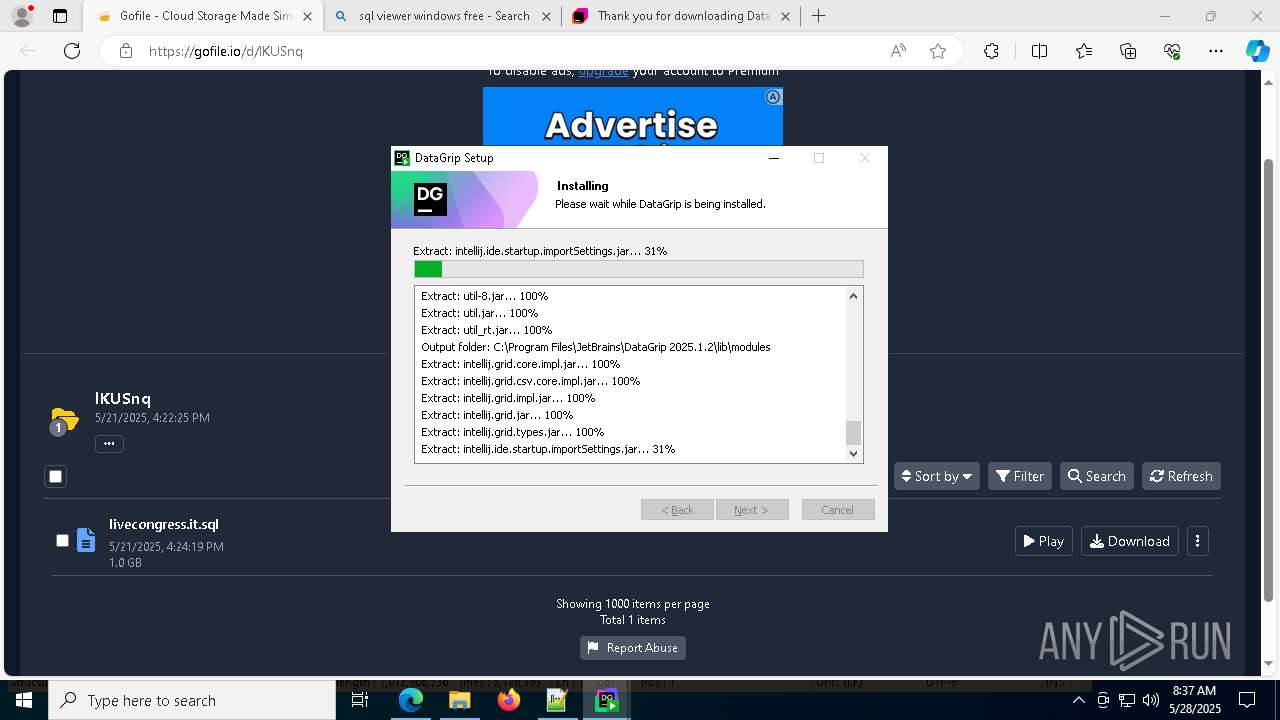Viewport: 1280px width, 720px height.
Task: Open the notification center icon
Action: click(x=1247, y=701)
